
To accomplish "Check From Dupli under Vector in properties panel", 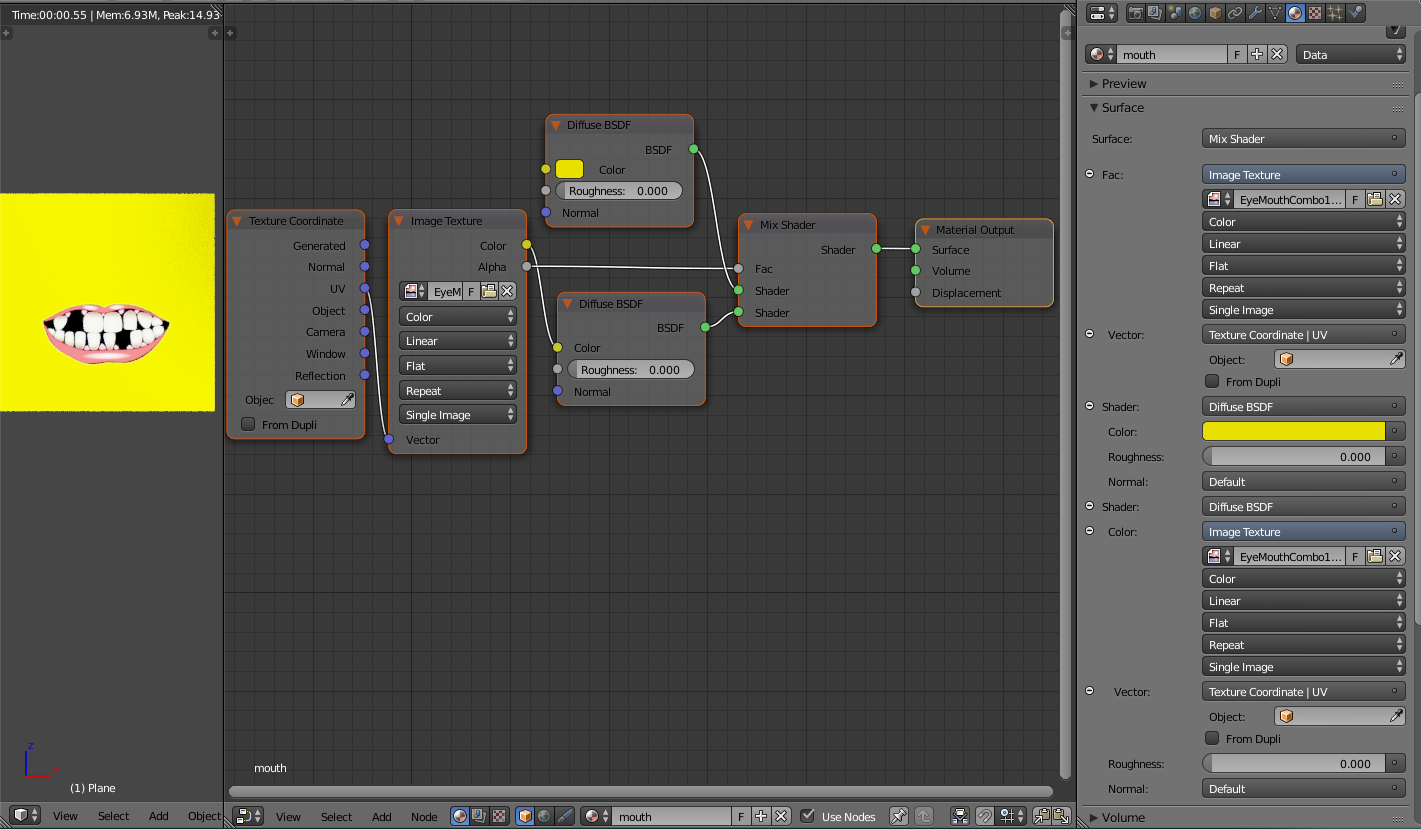I will click(x=1212, y=381).
